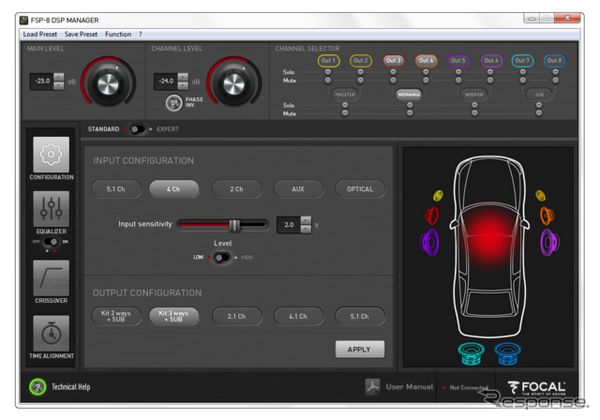This screenshot has height=420, width=600.
Task: Decrease input sensitivity voltage stepper
Action: pyautogui.click(x=306, y=229)
